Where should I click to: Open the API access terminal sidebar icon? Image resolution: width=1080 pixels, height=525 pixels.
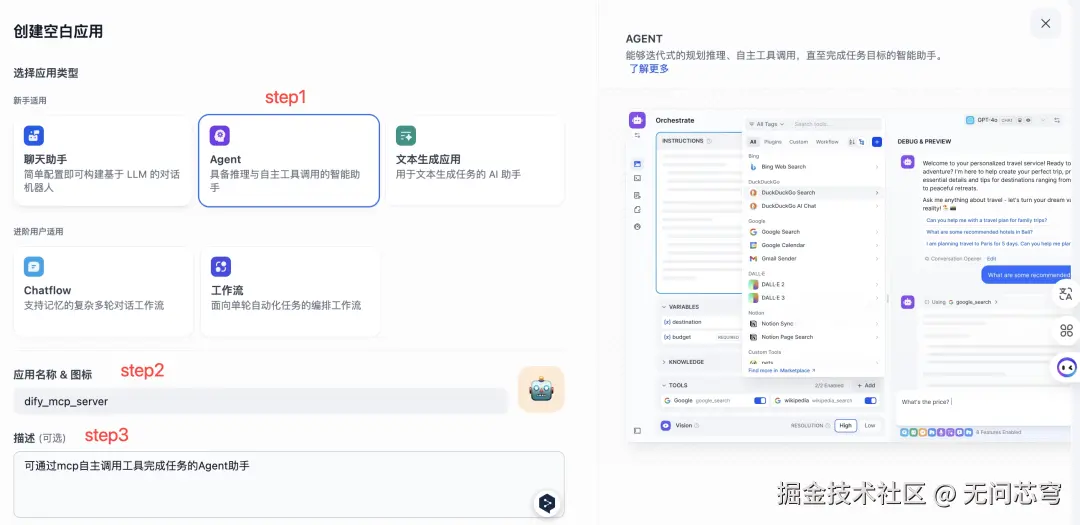click(x=637, y=178)
